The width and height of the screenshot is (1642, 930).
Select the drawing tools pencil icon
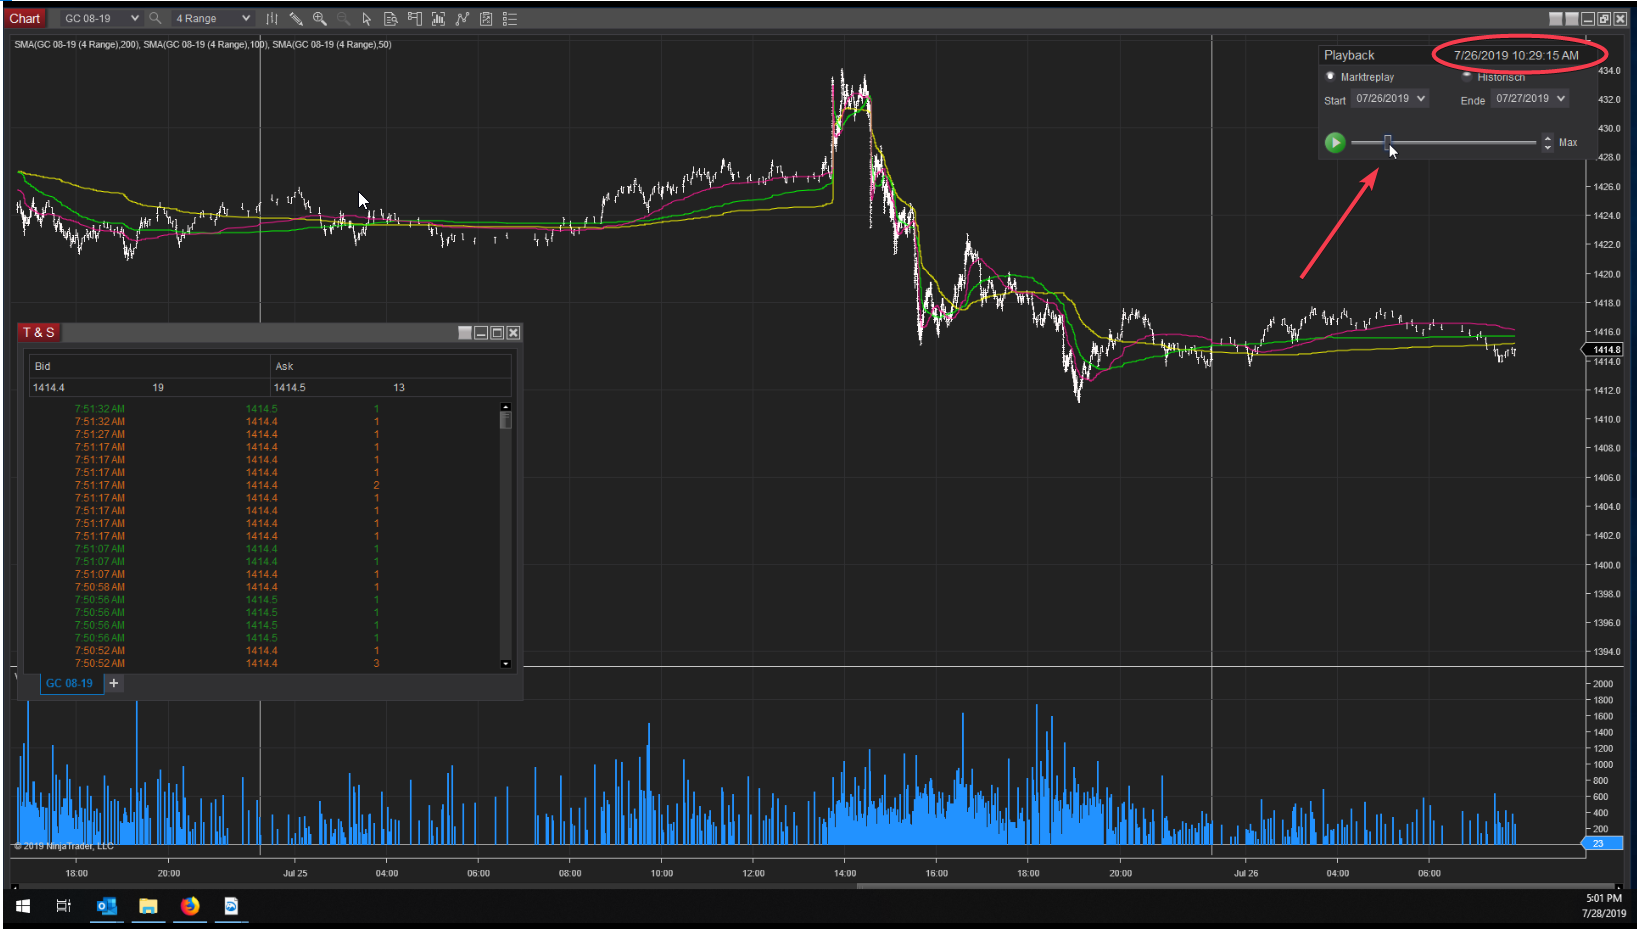[x=296, y=18]
